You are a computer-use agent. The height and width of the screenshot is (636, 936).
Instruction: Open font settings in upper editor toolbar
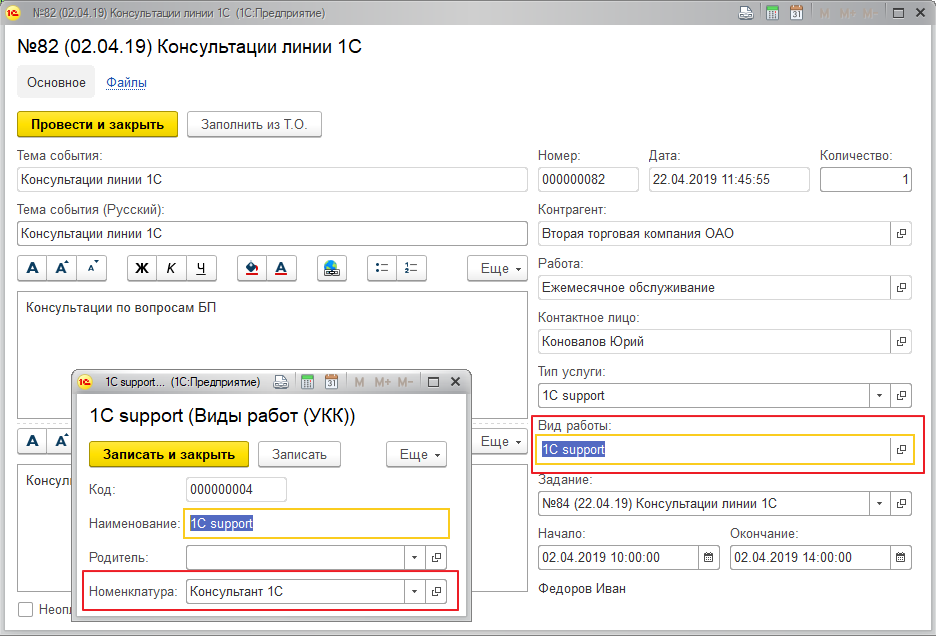[x=33, y=269]
